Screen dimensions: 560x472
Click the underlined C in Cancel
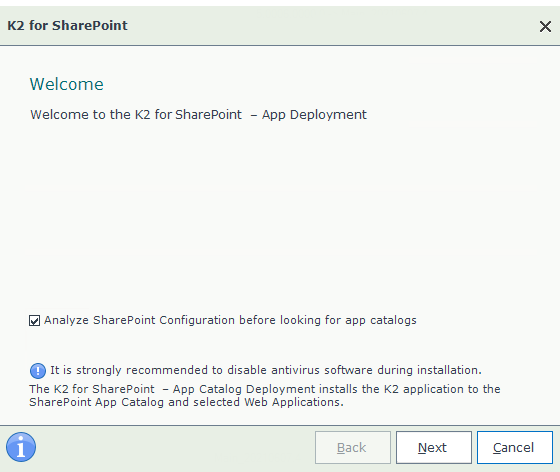[497, 447]
